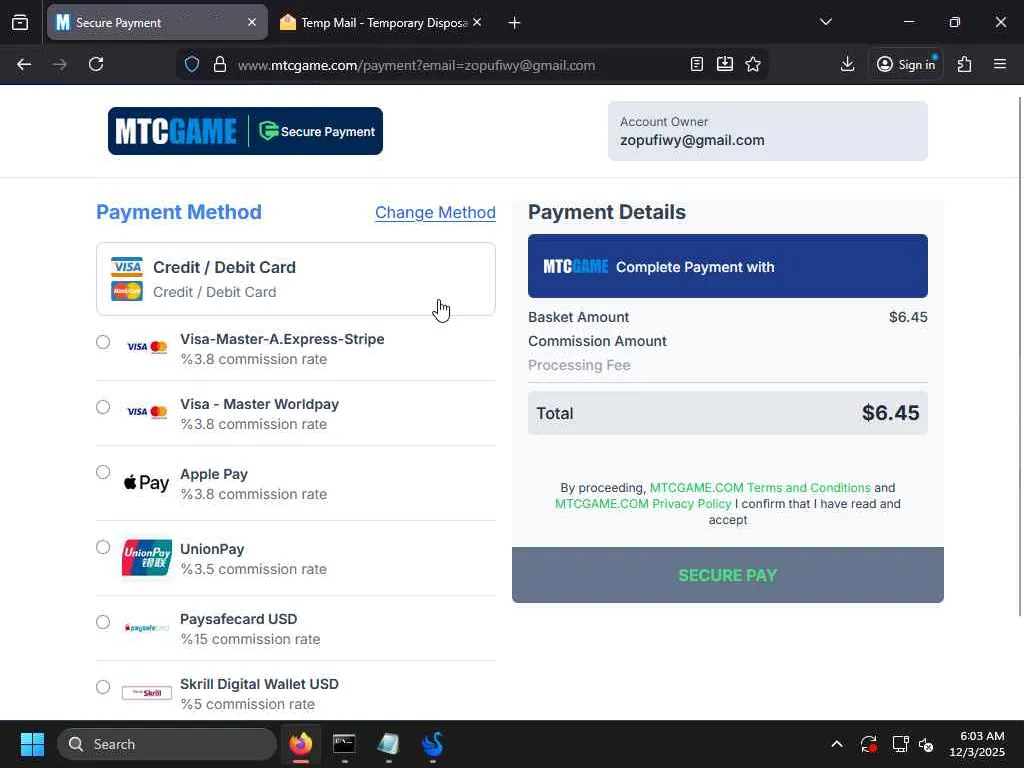
Task: Click the muted volume tray icon
Action: coord(926,744)
